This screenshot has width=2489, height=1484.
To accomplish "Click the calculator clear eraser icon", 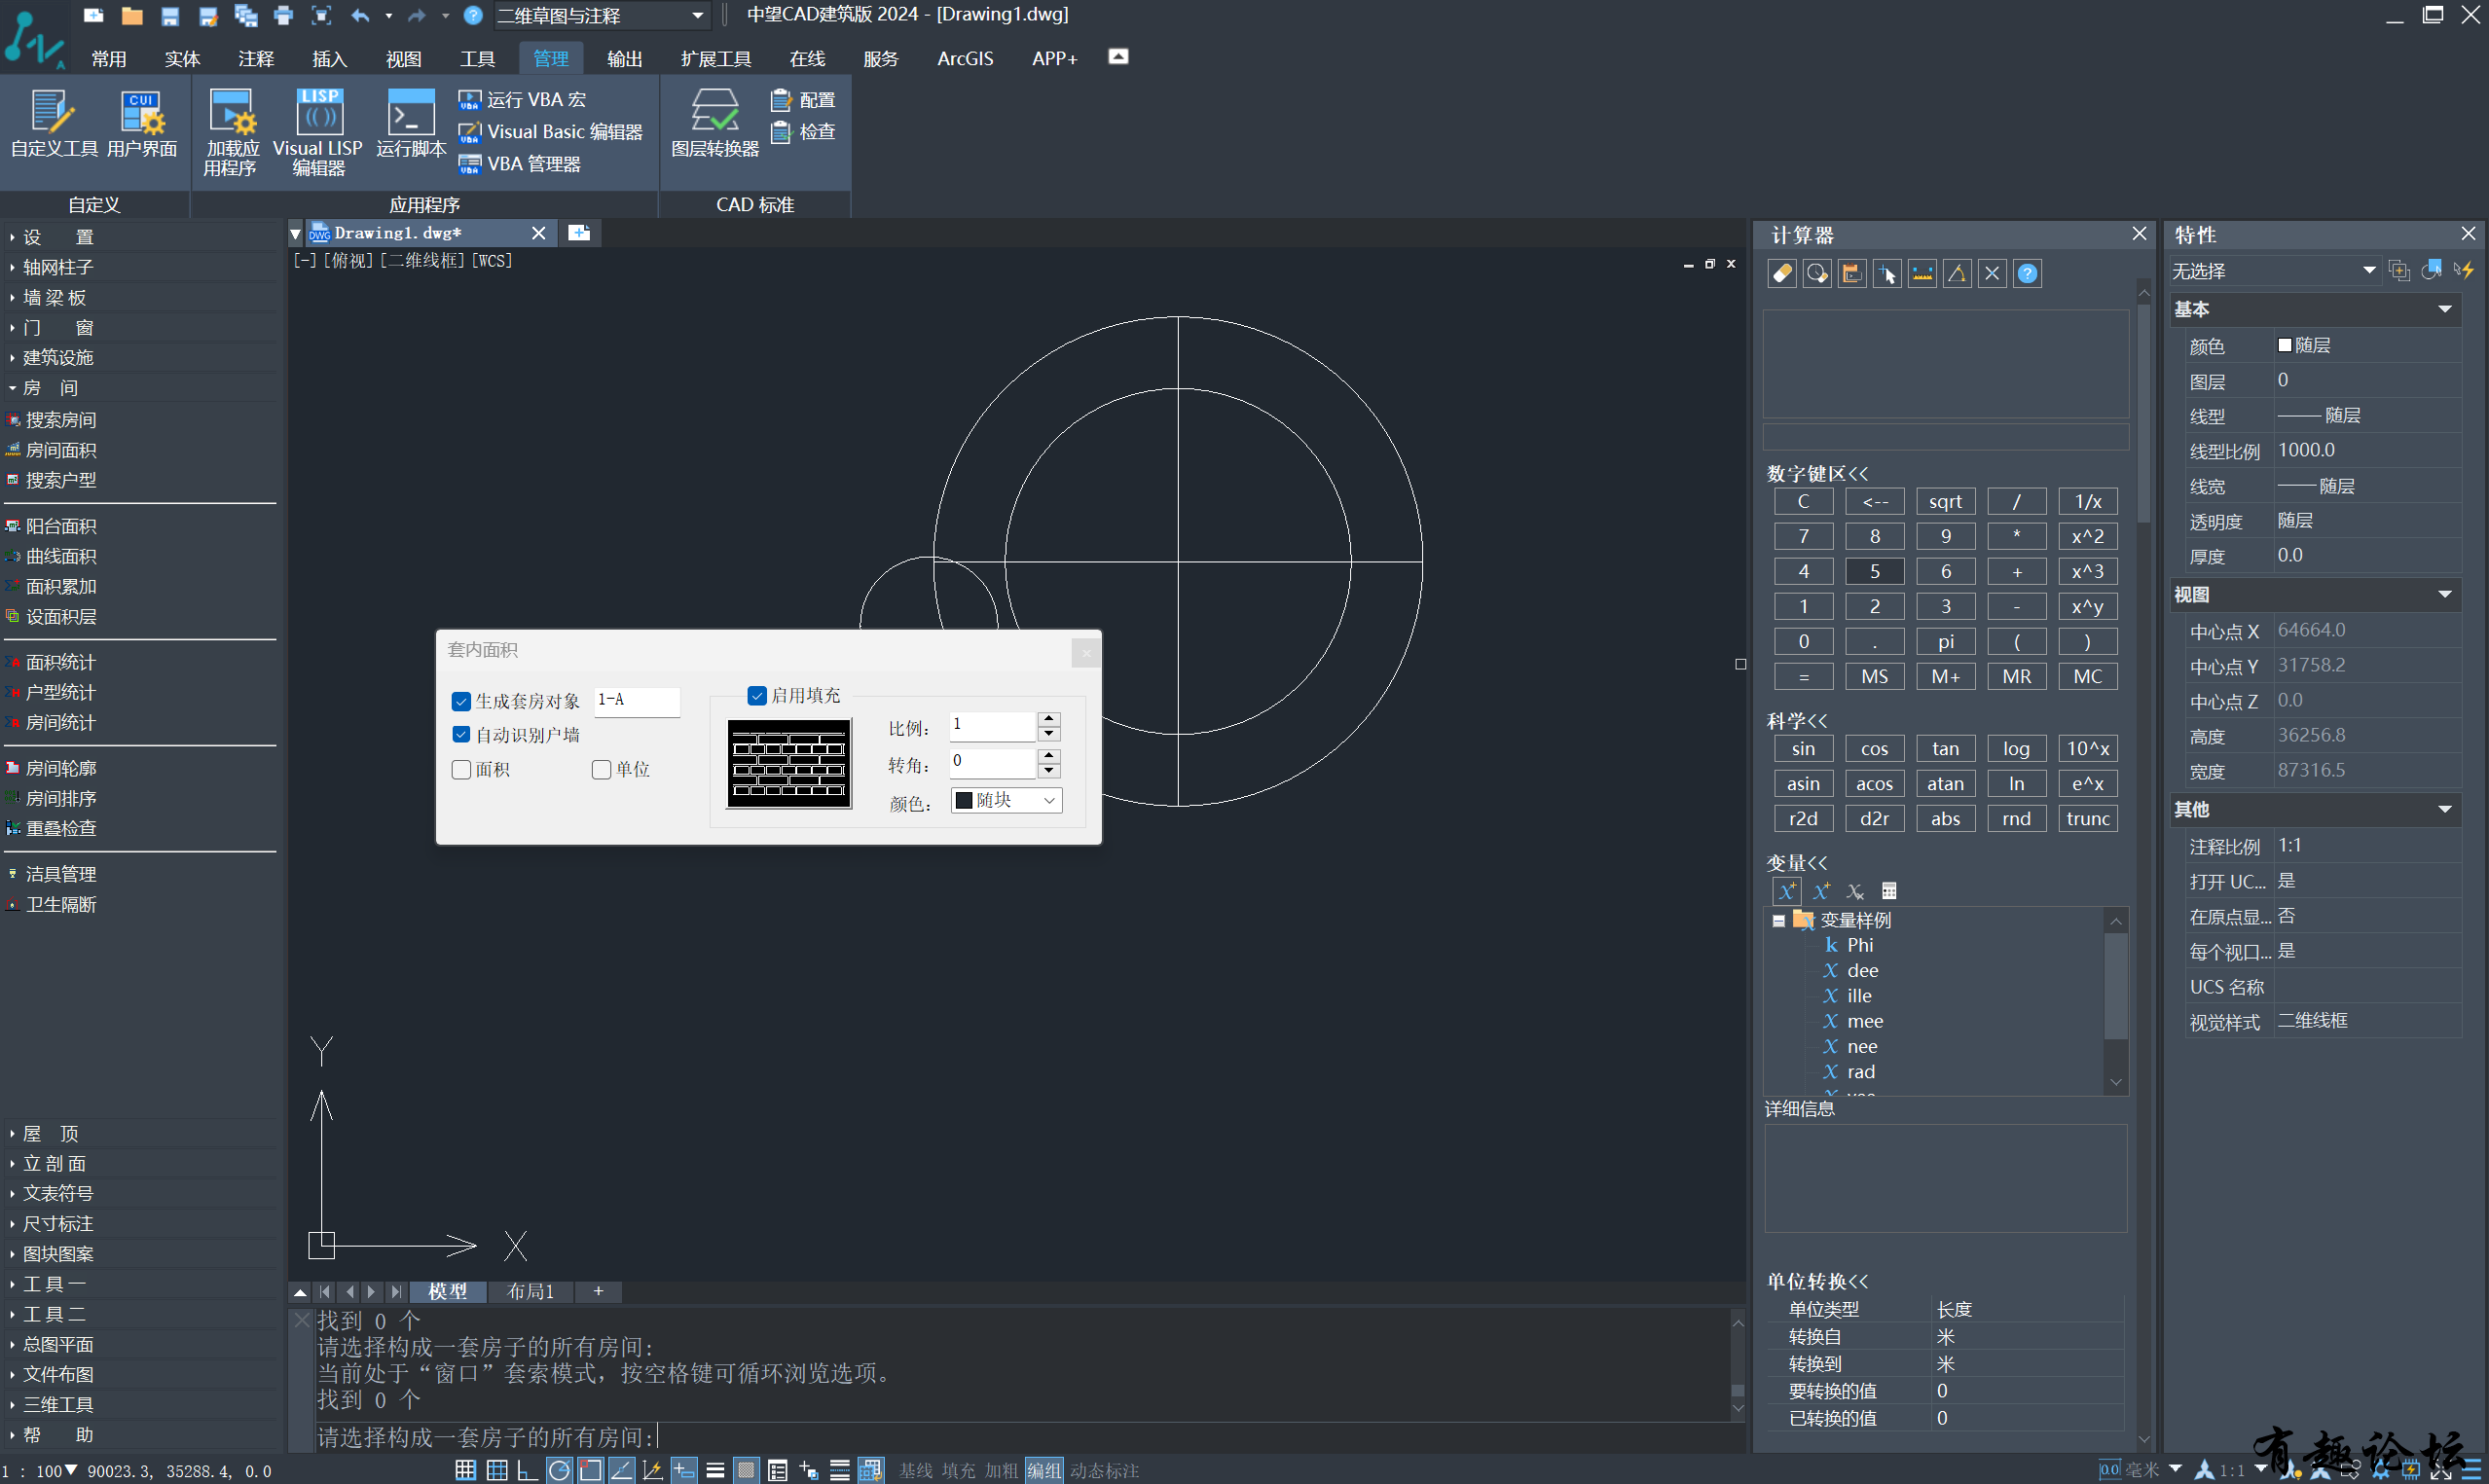I will (x=1782, y=274).
